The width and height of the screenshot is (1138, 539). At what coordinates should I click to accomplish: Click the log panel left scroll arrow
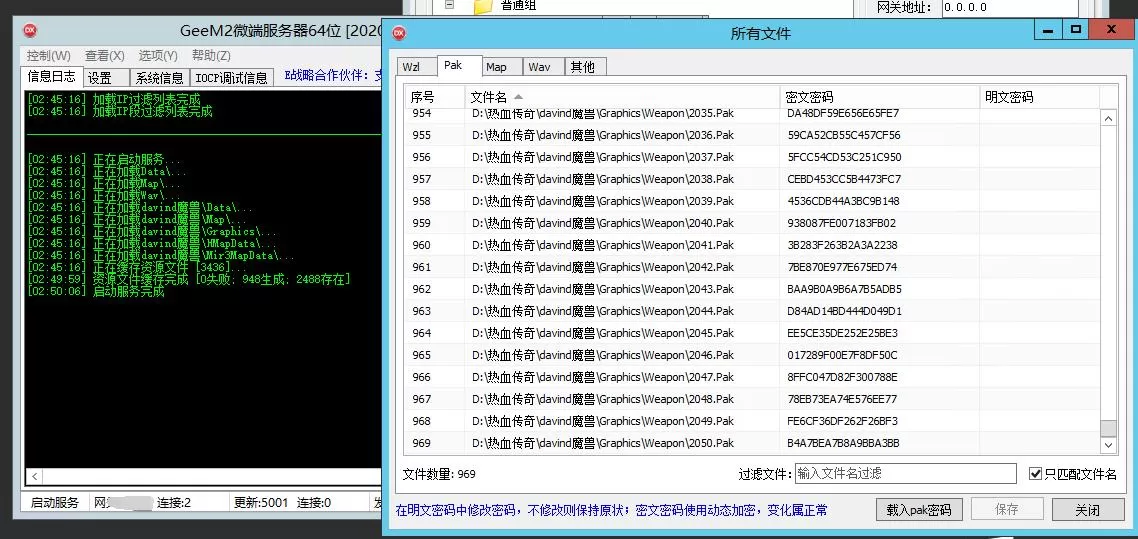point(36,477)
